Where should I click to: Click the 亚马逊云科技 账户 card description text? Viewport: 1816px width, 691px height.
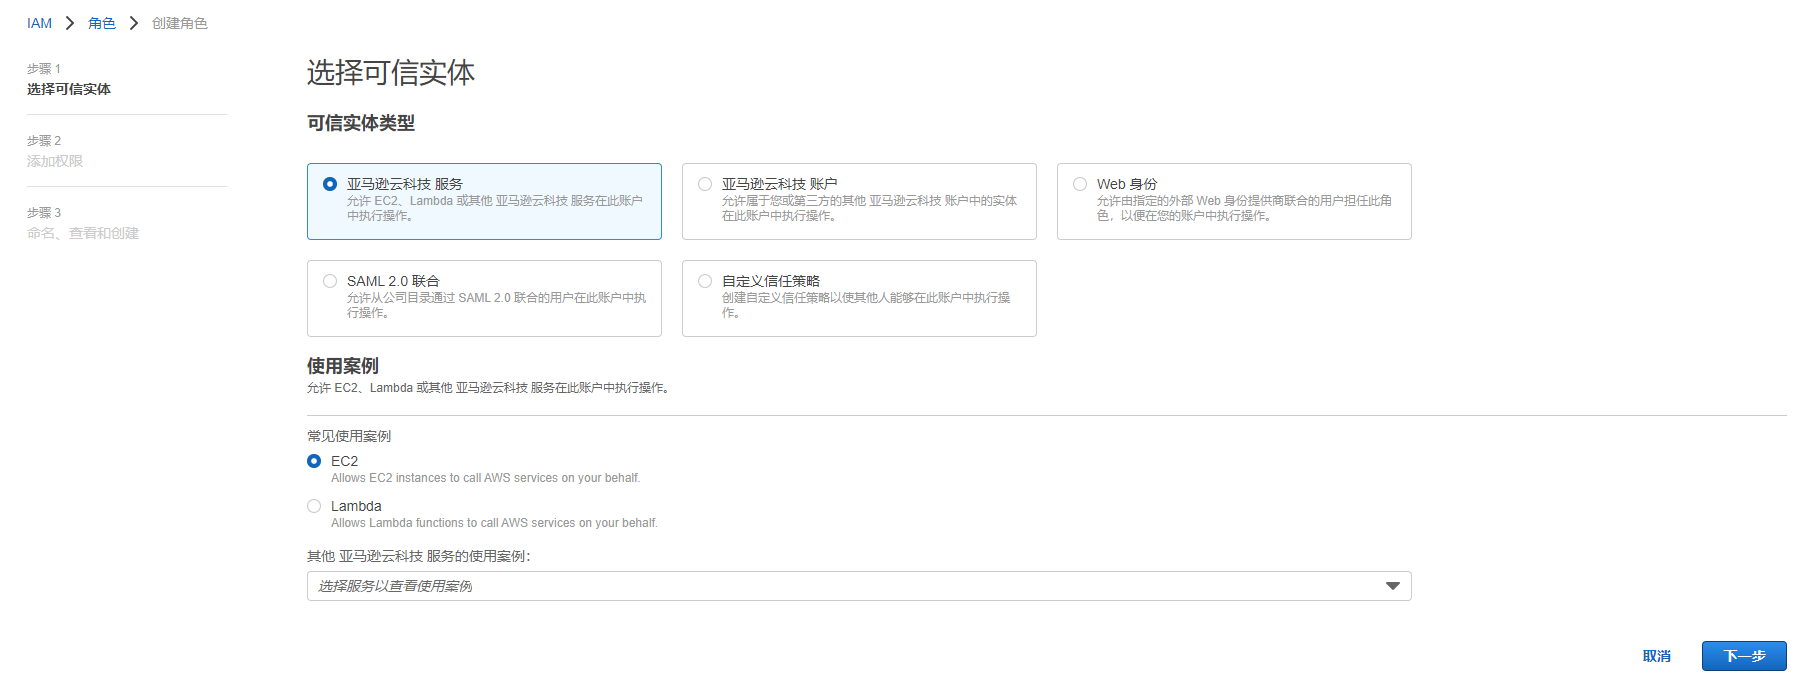tap(869, 208)
